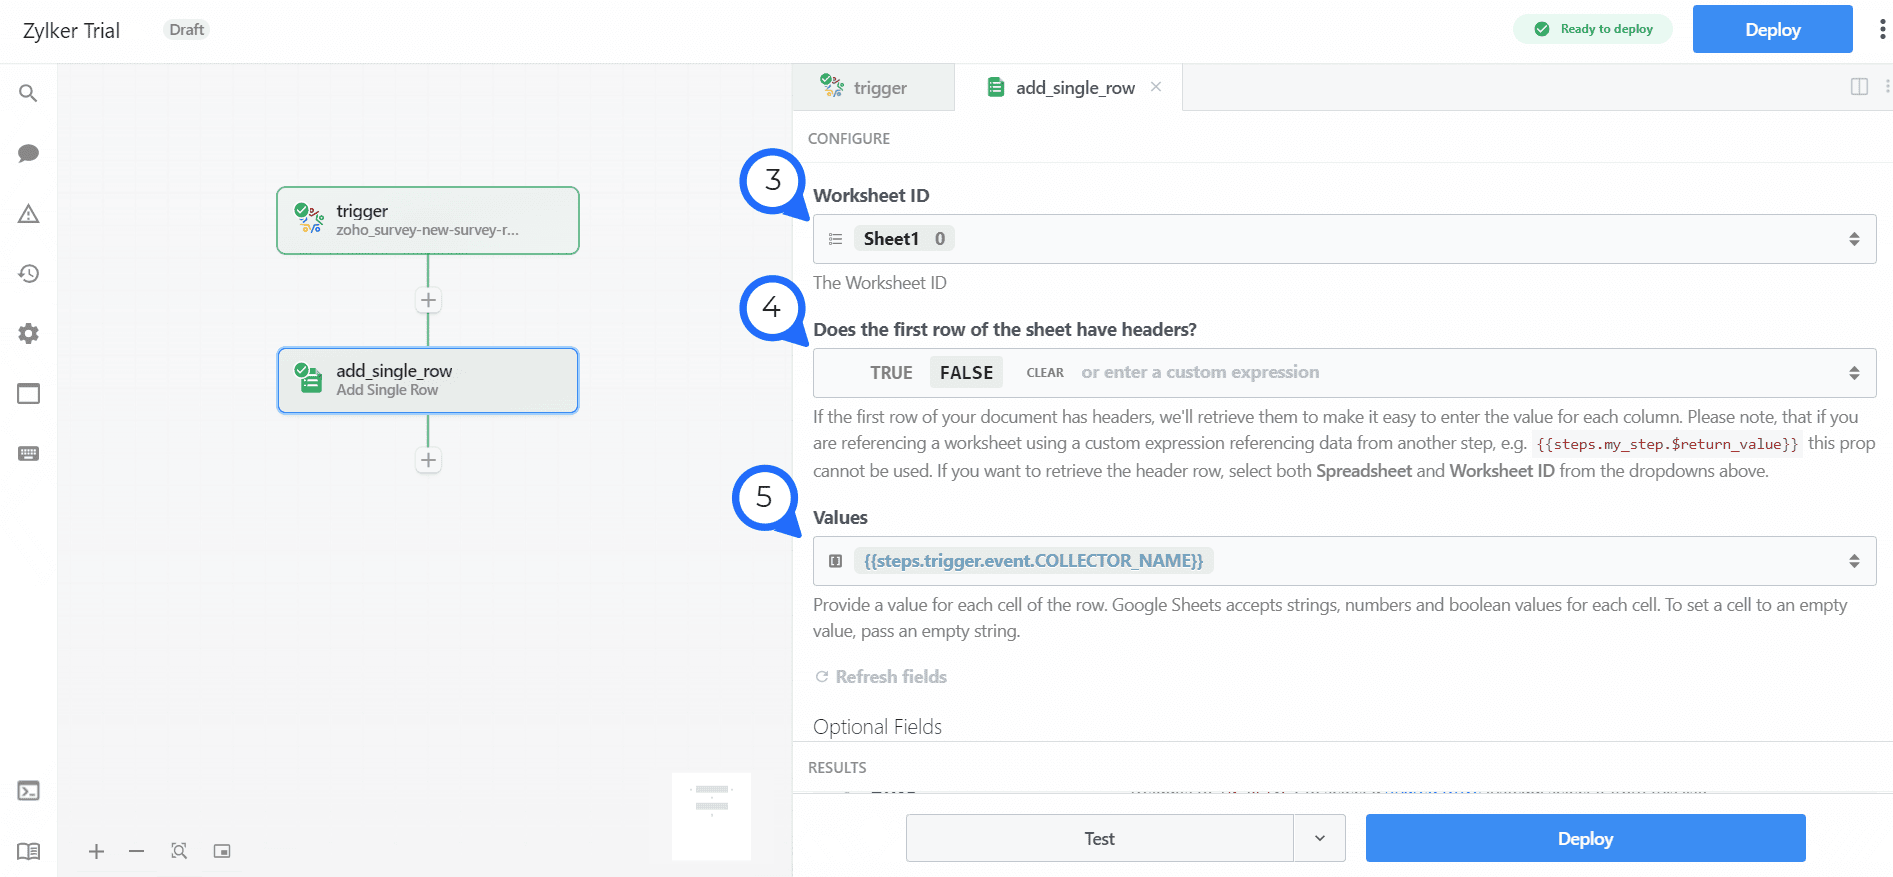Open the comments chat bubble icon
The image size is (1893, 877).
pos(28,153)
